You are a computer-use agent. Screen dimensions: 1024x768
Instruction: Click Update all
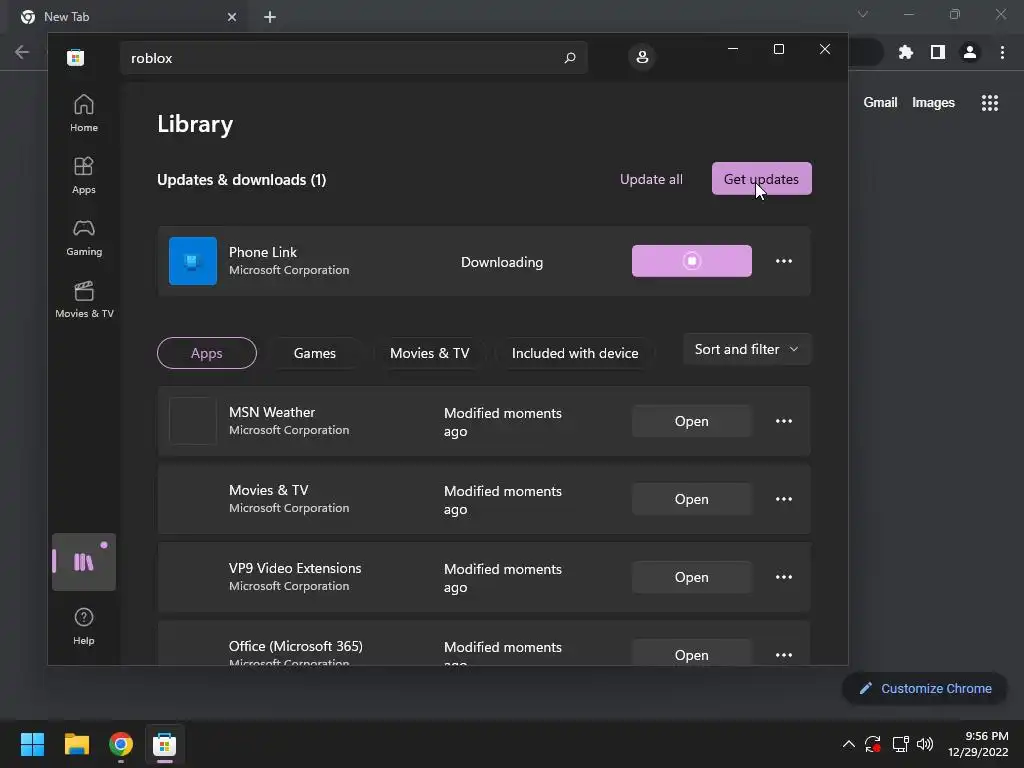(651, 179)
